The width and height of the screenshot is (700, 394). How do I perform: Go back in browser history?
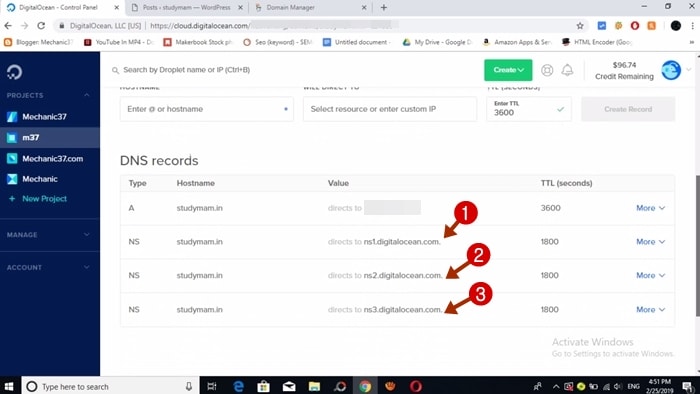[x=8, y=26]
